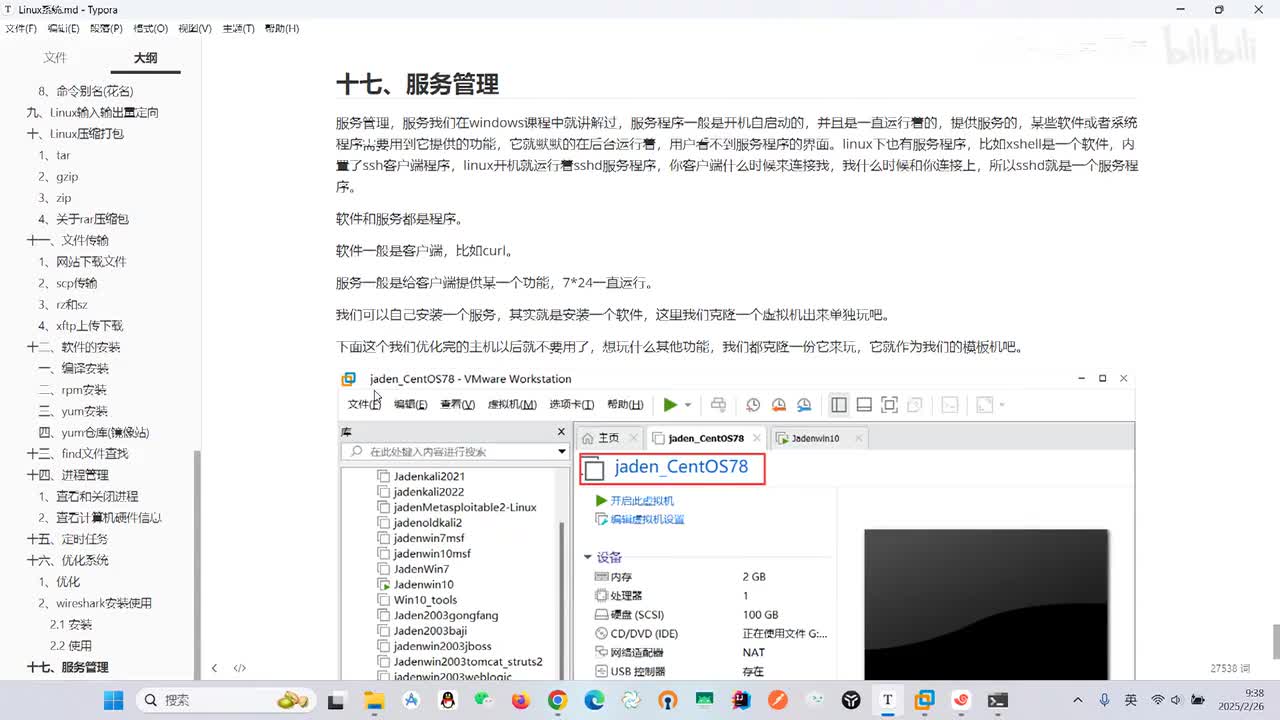Viewport: 1280px width, 720px height.
Task: Open the 文件(F) menu in Typora
Action: tap(21, 29)
